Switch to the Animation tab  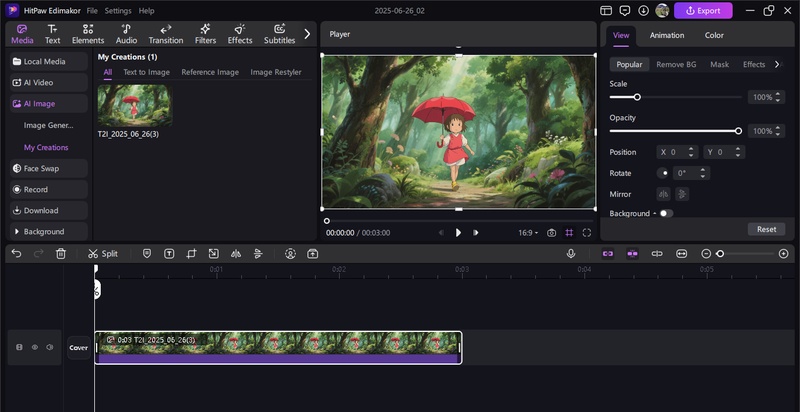coord(667,35)
